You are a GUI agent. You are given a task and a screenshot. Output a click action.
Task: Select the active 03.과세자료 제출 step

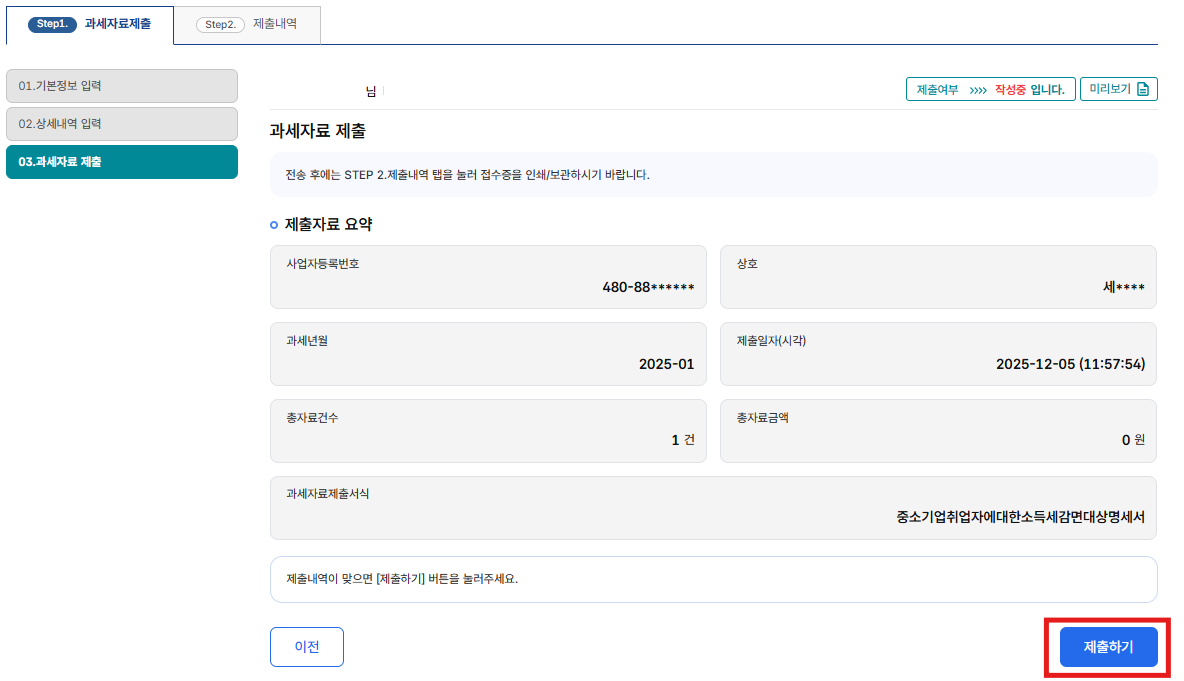[122, 162]
